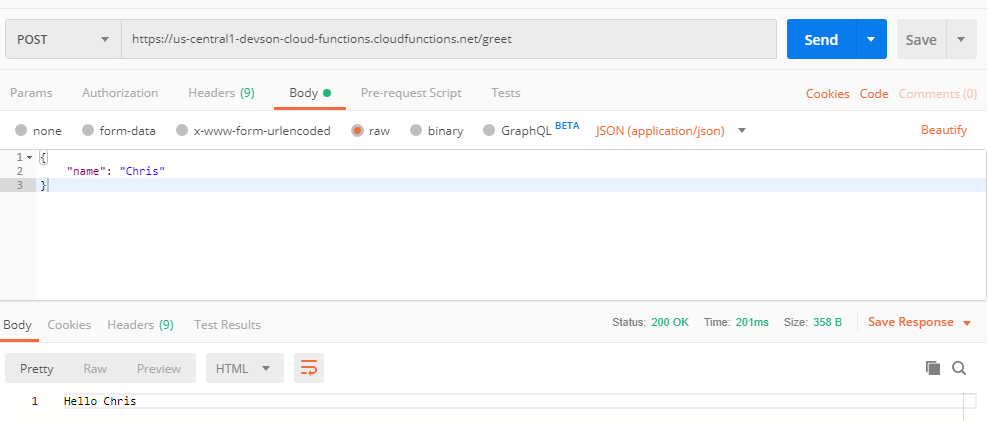This screenshot has width=988, height=421.
Task: Select the 200 OK status value
Action: 670,322
